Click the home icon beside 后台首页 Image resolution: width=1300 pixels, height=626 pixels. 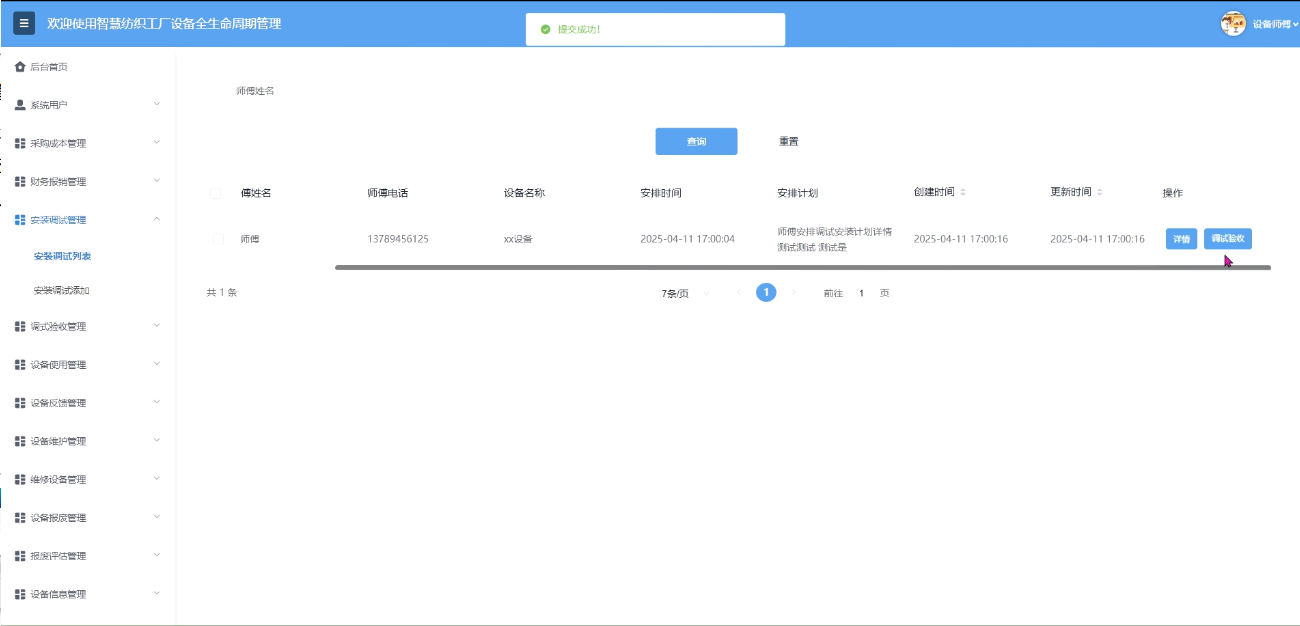20,67
